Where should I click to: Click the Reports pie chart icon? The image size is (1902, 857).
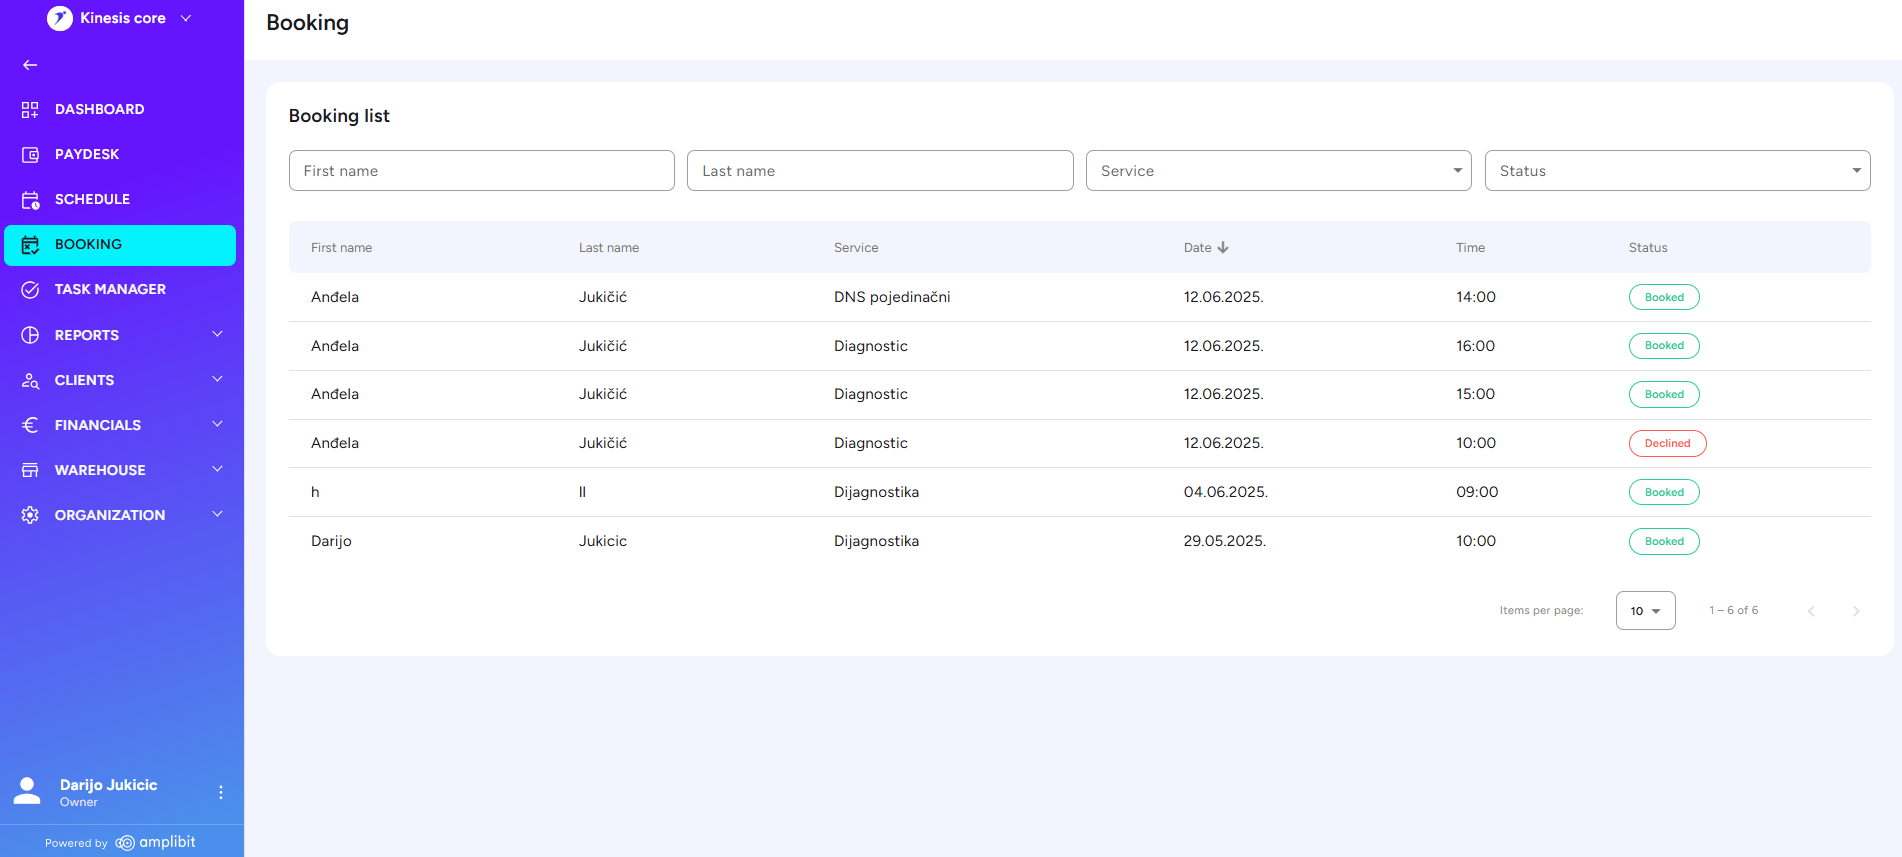[x=30, y=335]
